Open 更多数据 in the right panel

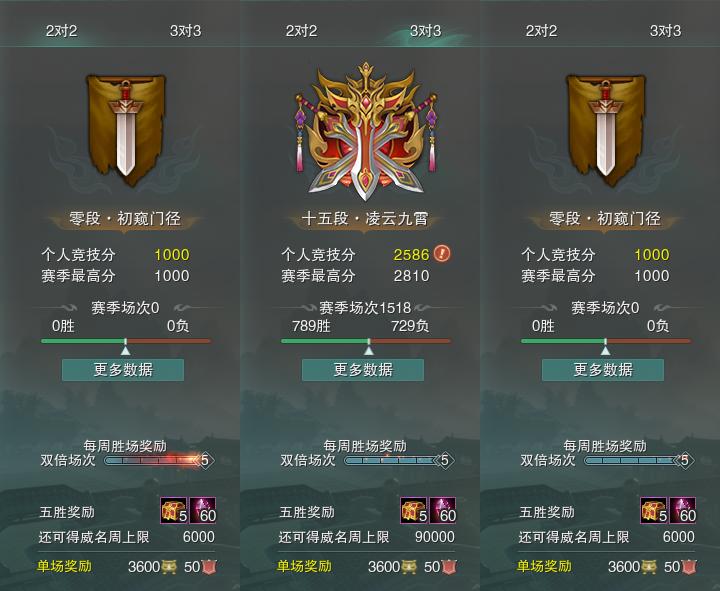[x=603, y=370]
